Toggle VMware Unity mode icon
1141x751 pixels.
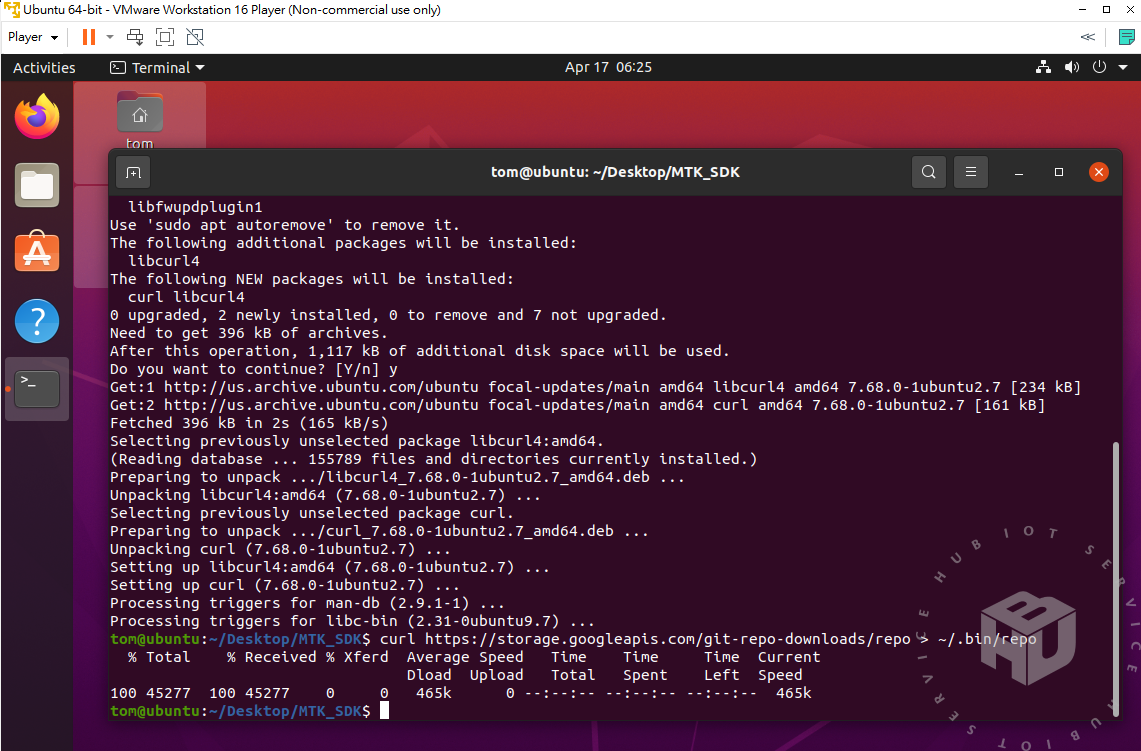point(195,37)
